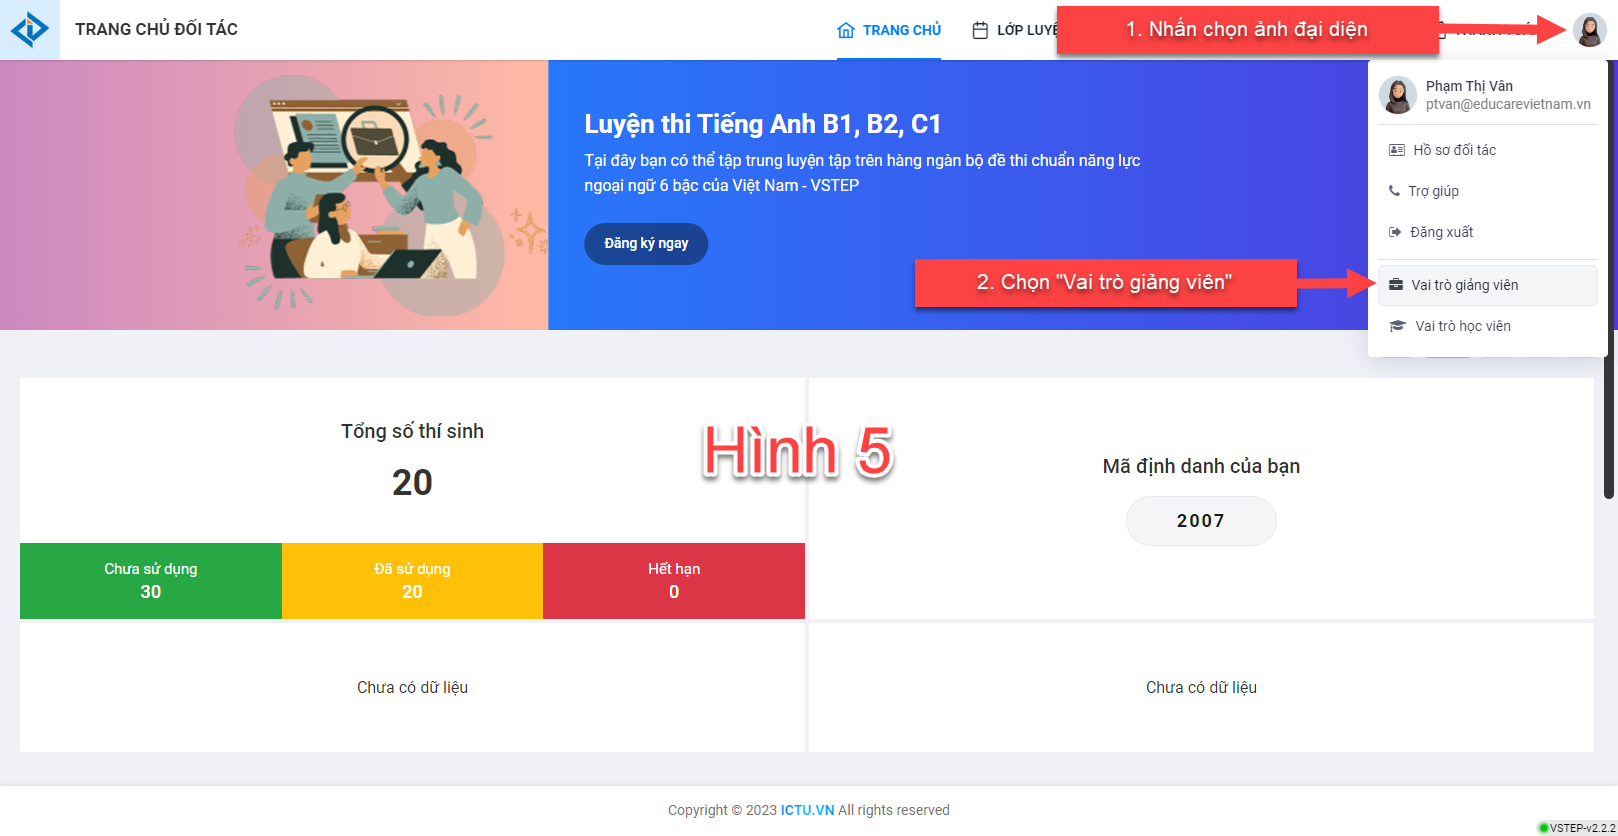Viewport: 1618px width, 836px height.
Task: Click the green Chưa sử dụng tile
Action: (151, 581)
